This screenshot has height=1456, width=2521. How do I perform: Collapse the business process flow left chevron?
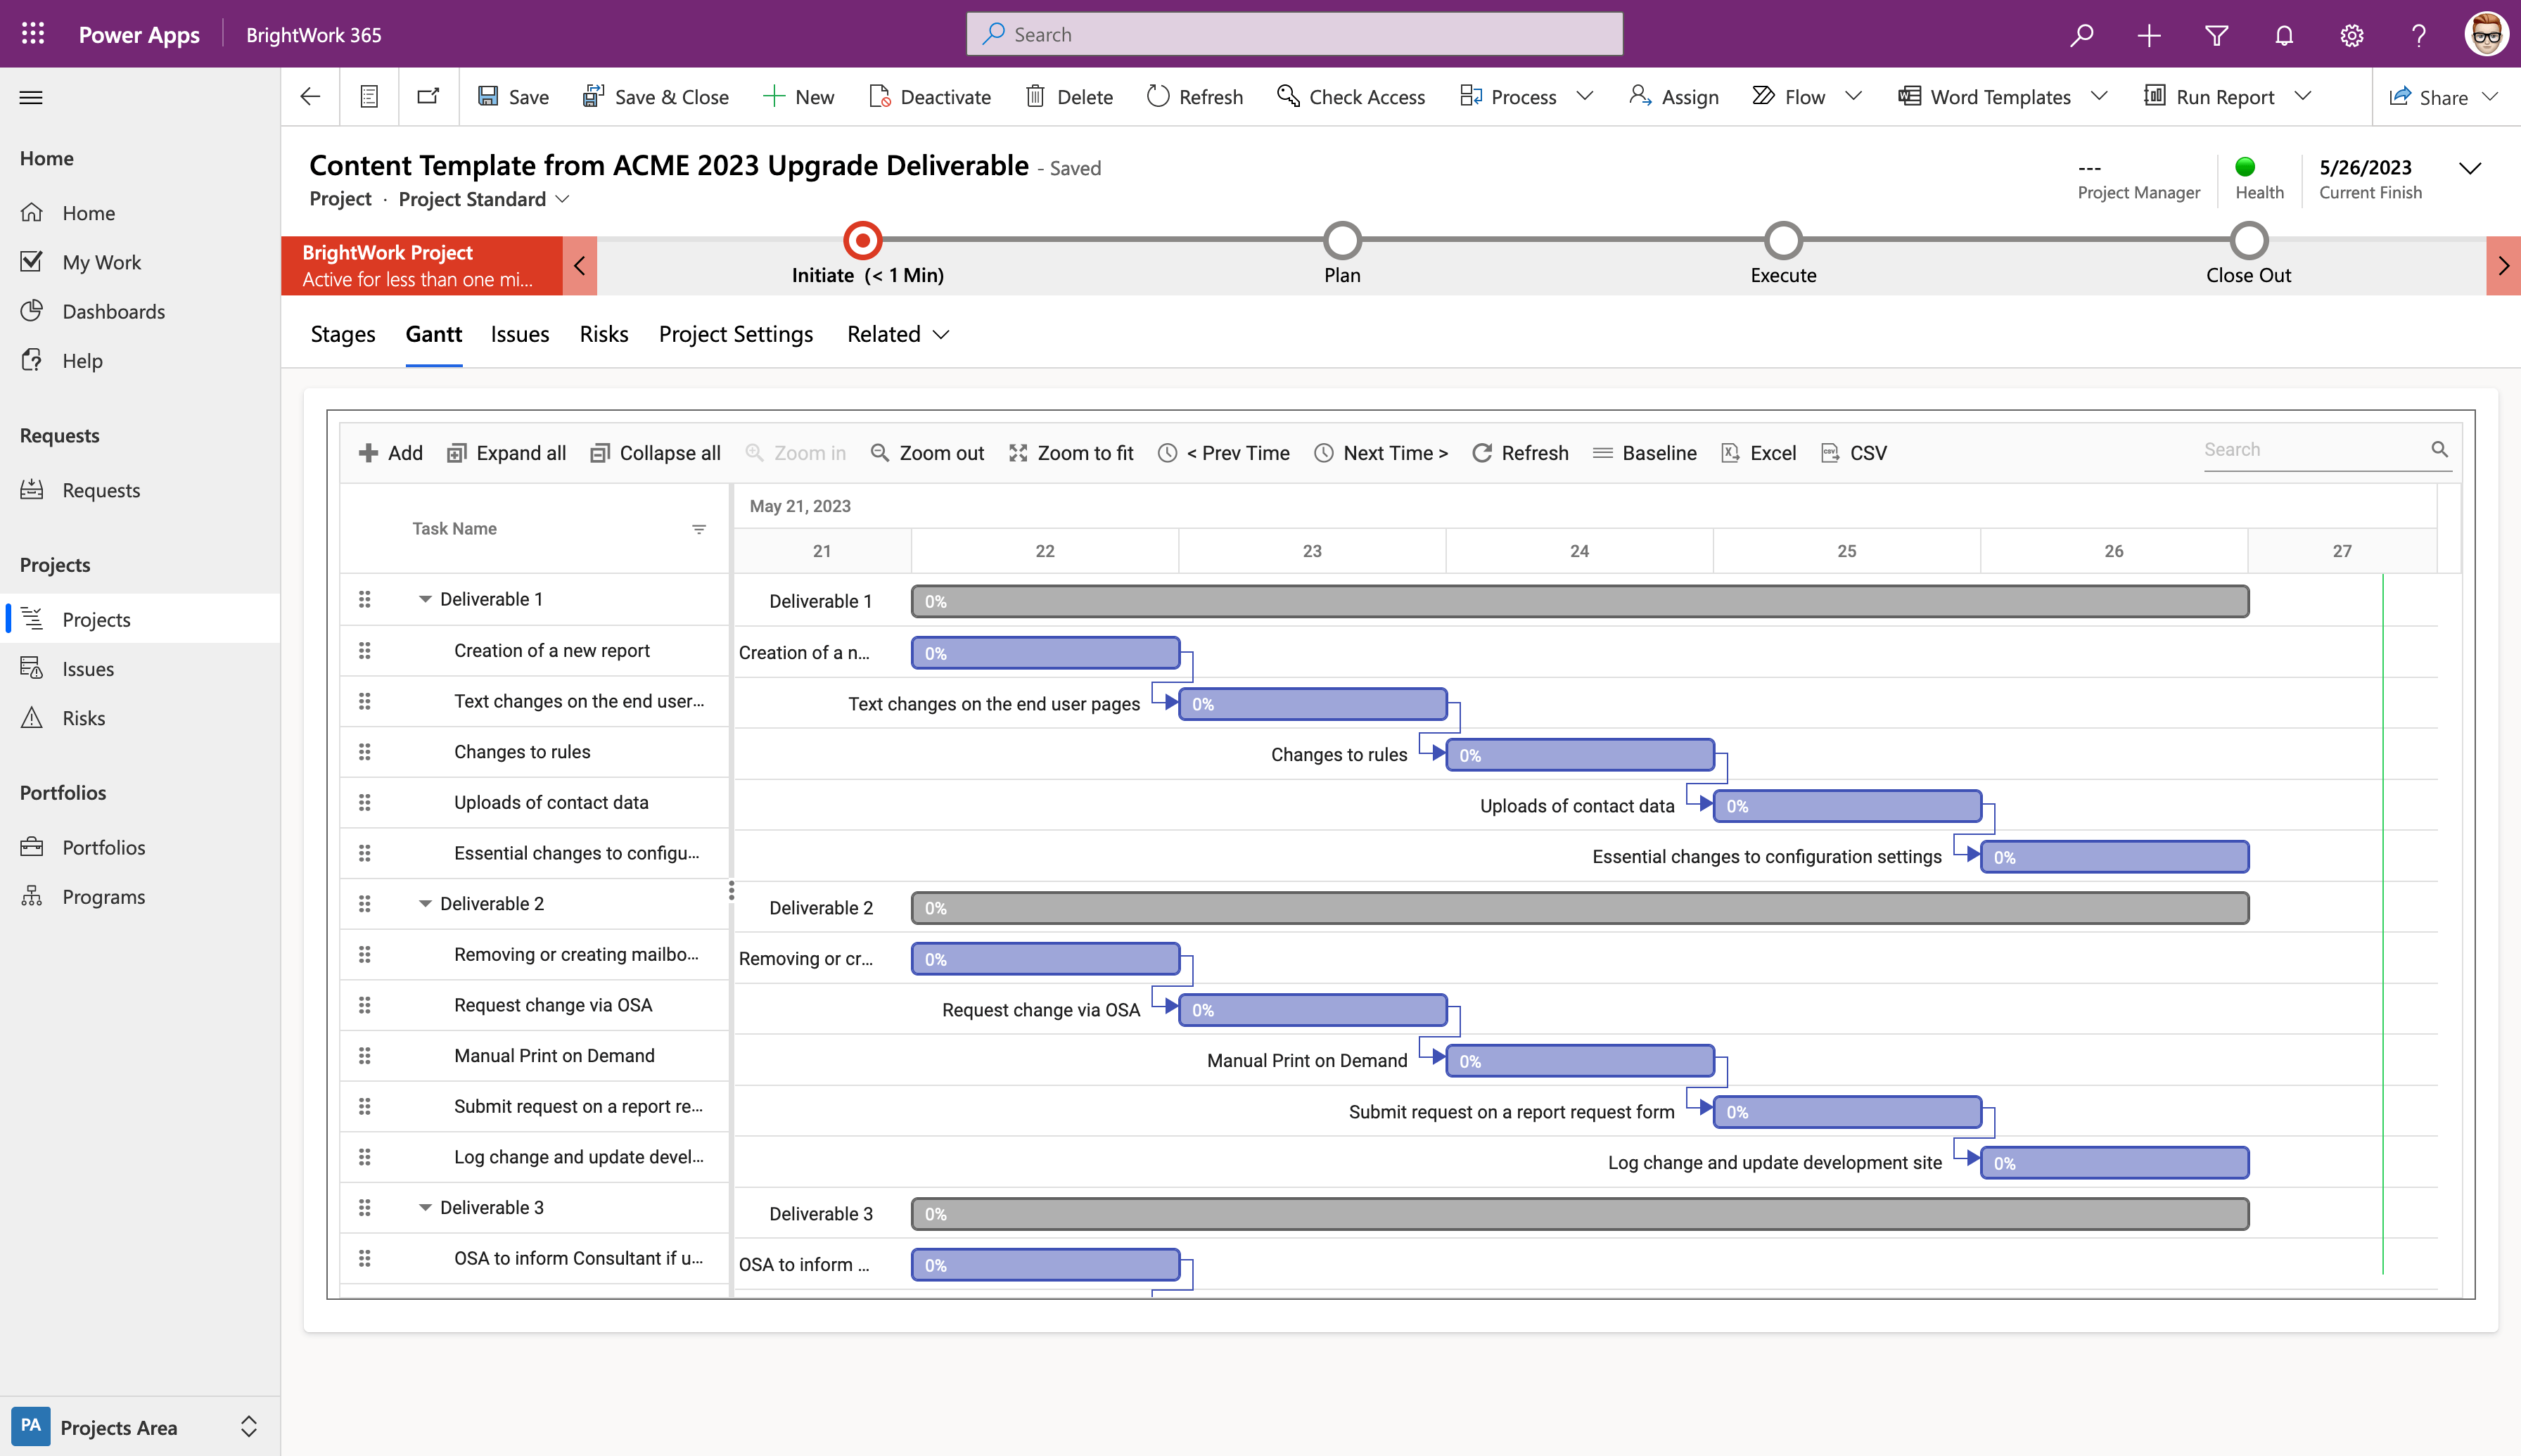point(580,266)
